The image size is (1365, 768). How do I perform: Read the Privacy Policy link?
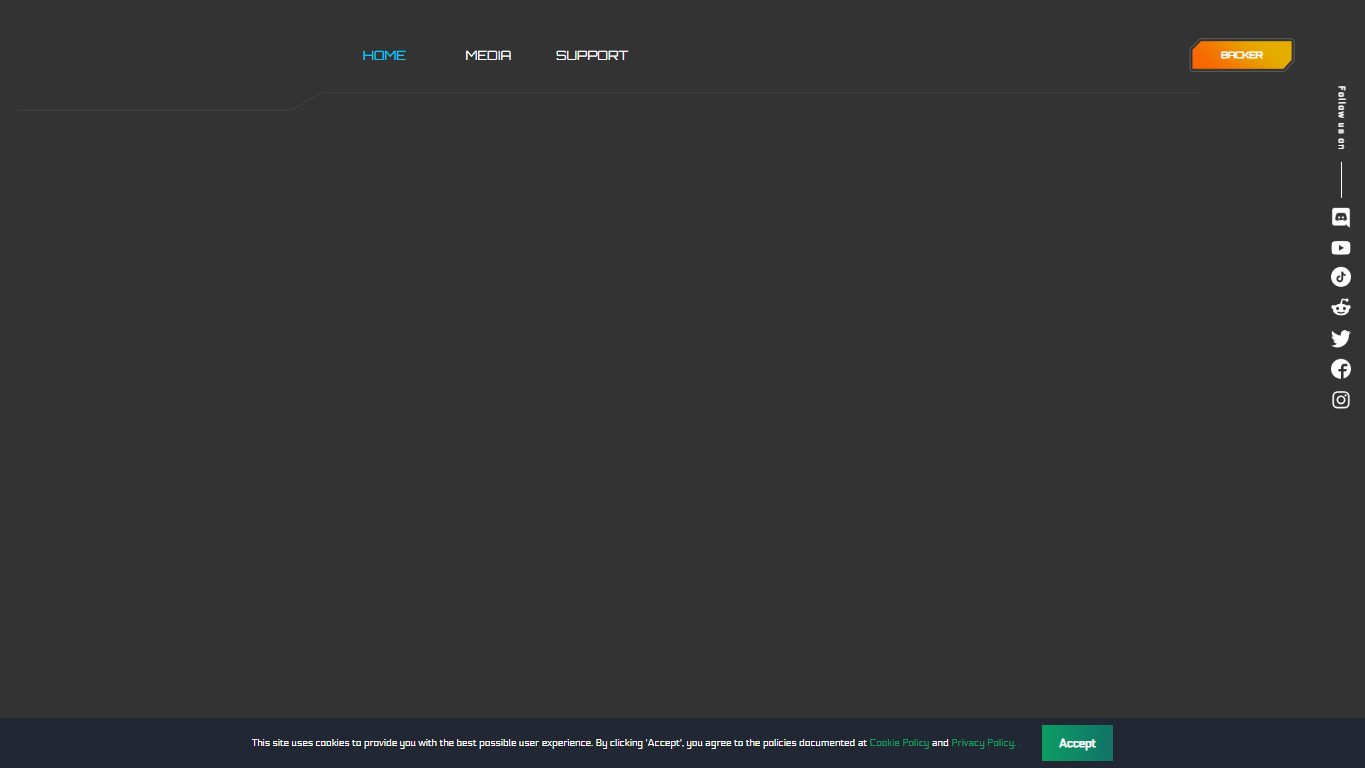[983, 743]
